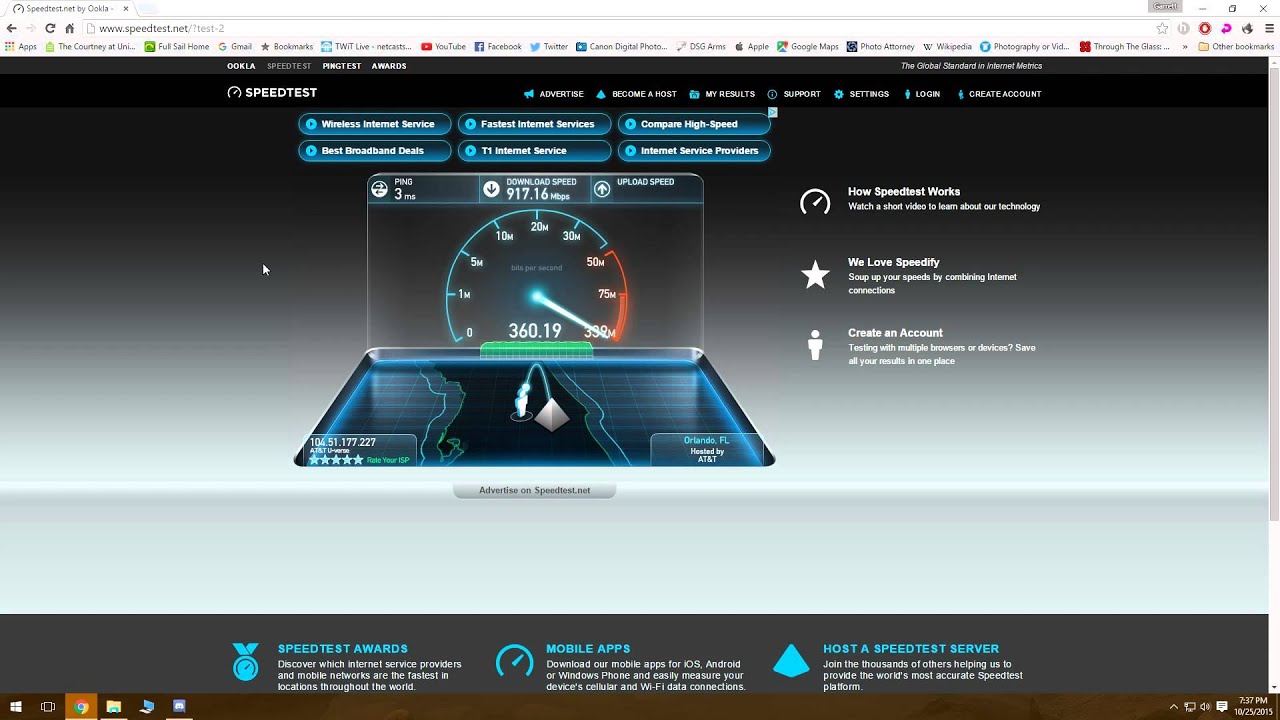Open the browser home page icon

click(x=69, y=28)
